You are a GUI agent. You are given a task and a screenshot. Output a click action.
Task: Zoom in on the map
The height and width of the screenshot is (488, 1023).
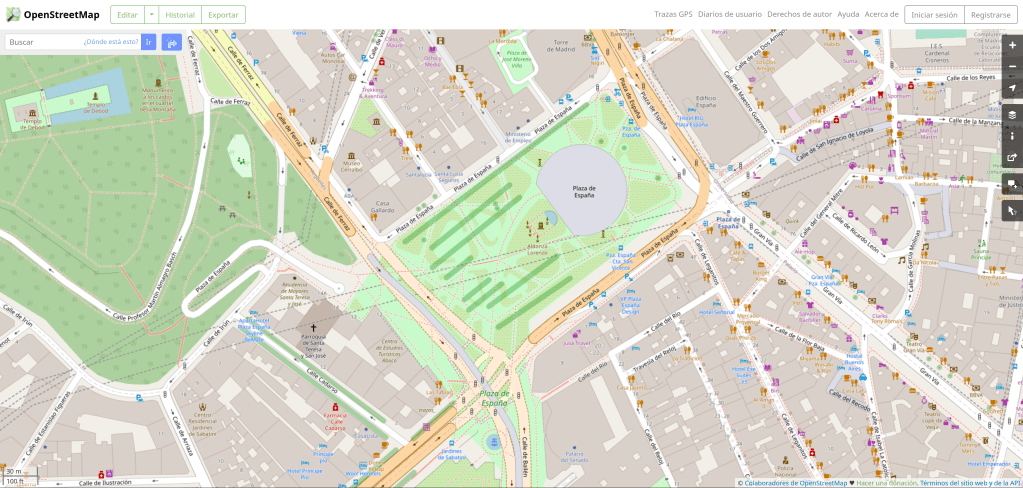(x=1012, y=45)
